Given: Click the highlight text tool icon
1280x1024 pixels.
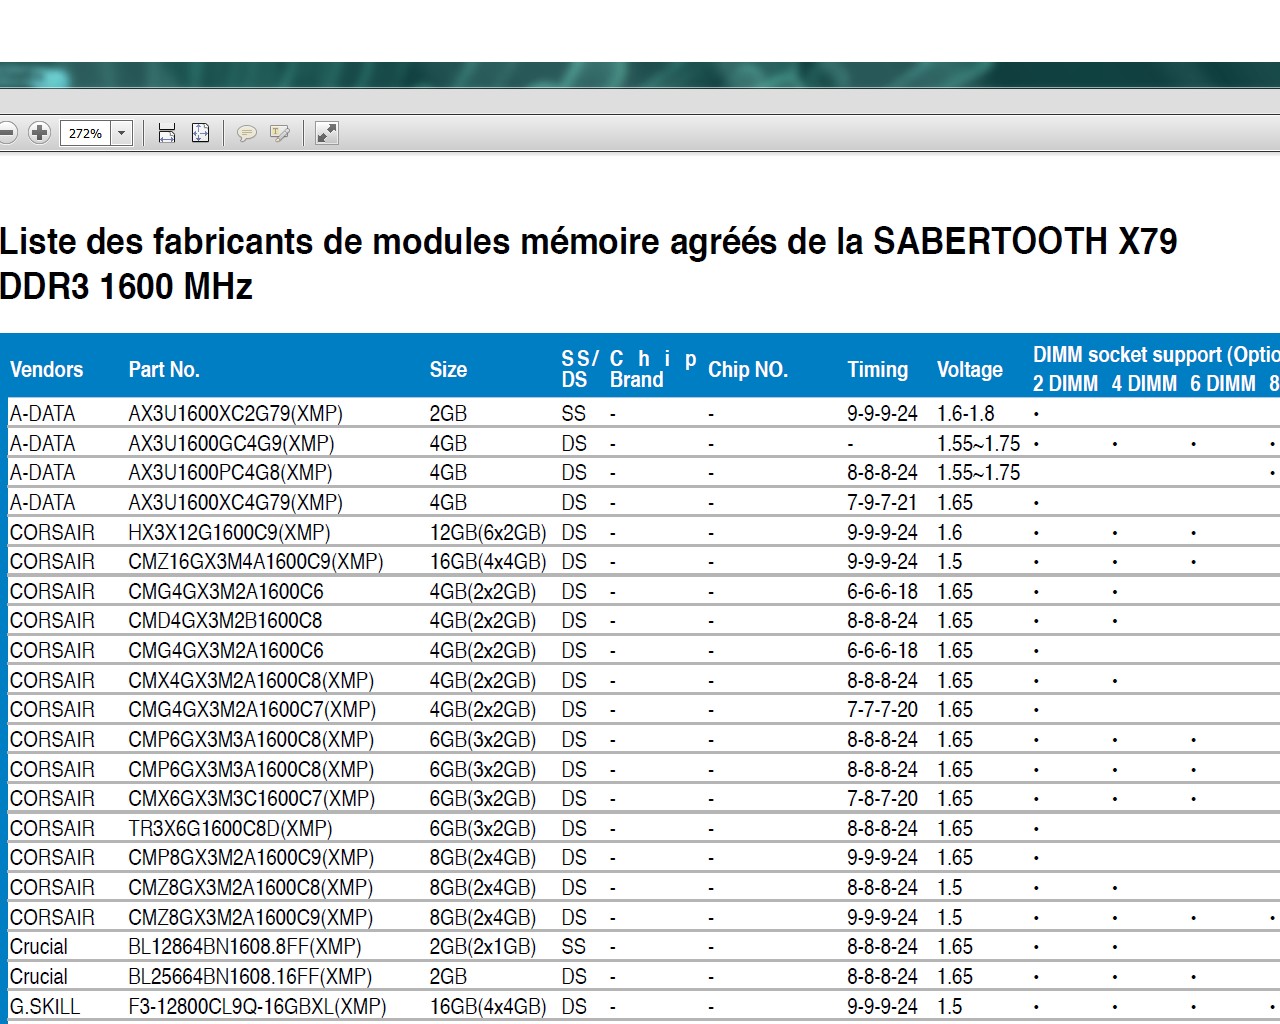Looking at the screenshot, I should [x=280, y=133].
